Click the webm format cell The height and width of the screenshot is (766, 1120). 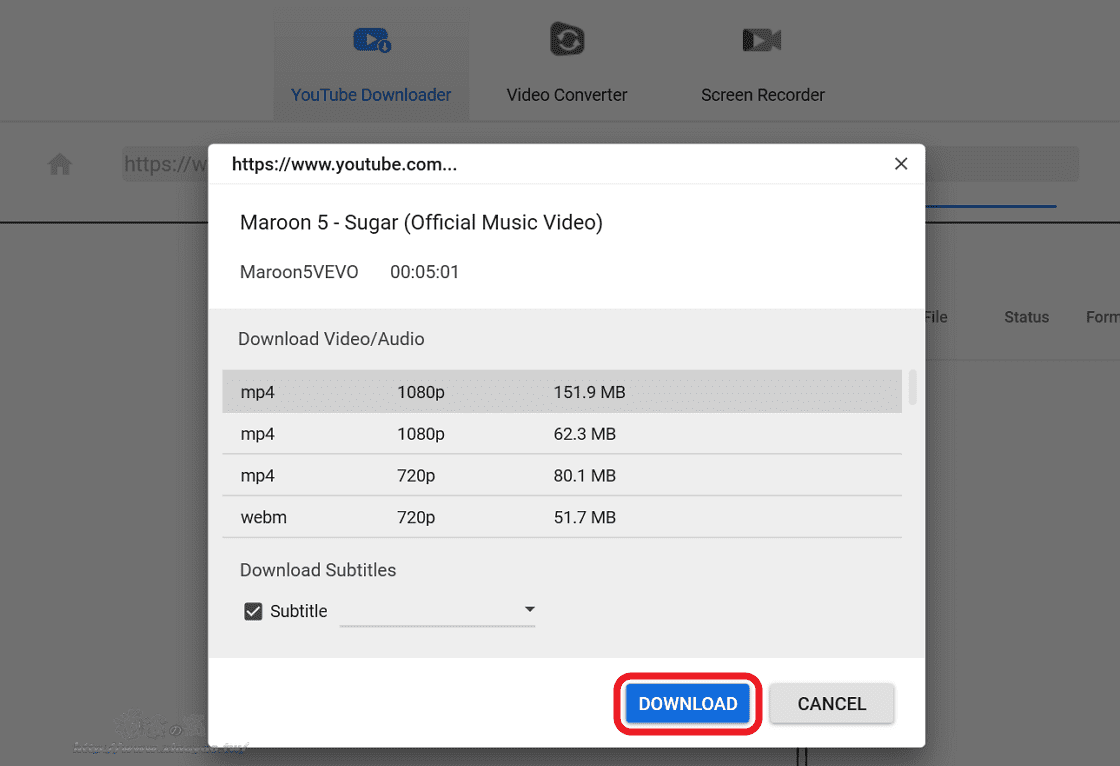pos(264,517)
